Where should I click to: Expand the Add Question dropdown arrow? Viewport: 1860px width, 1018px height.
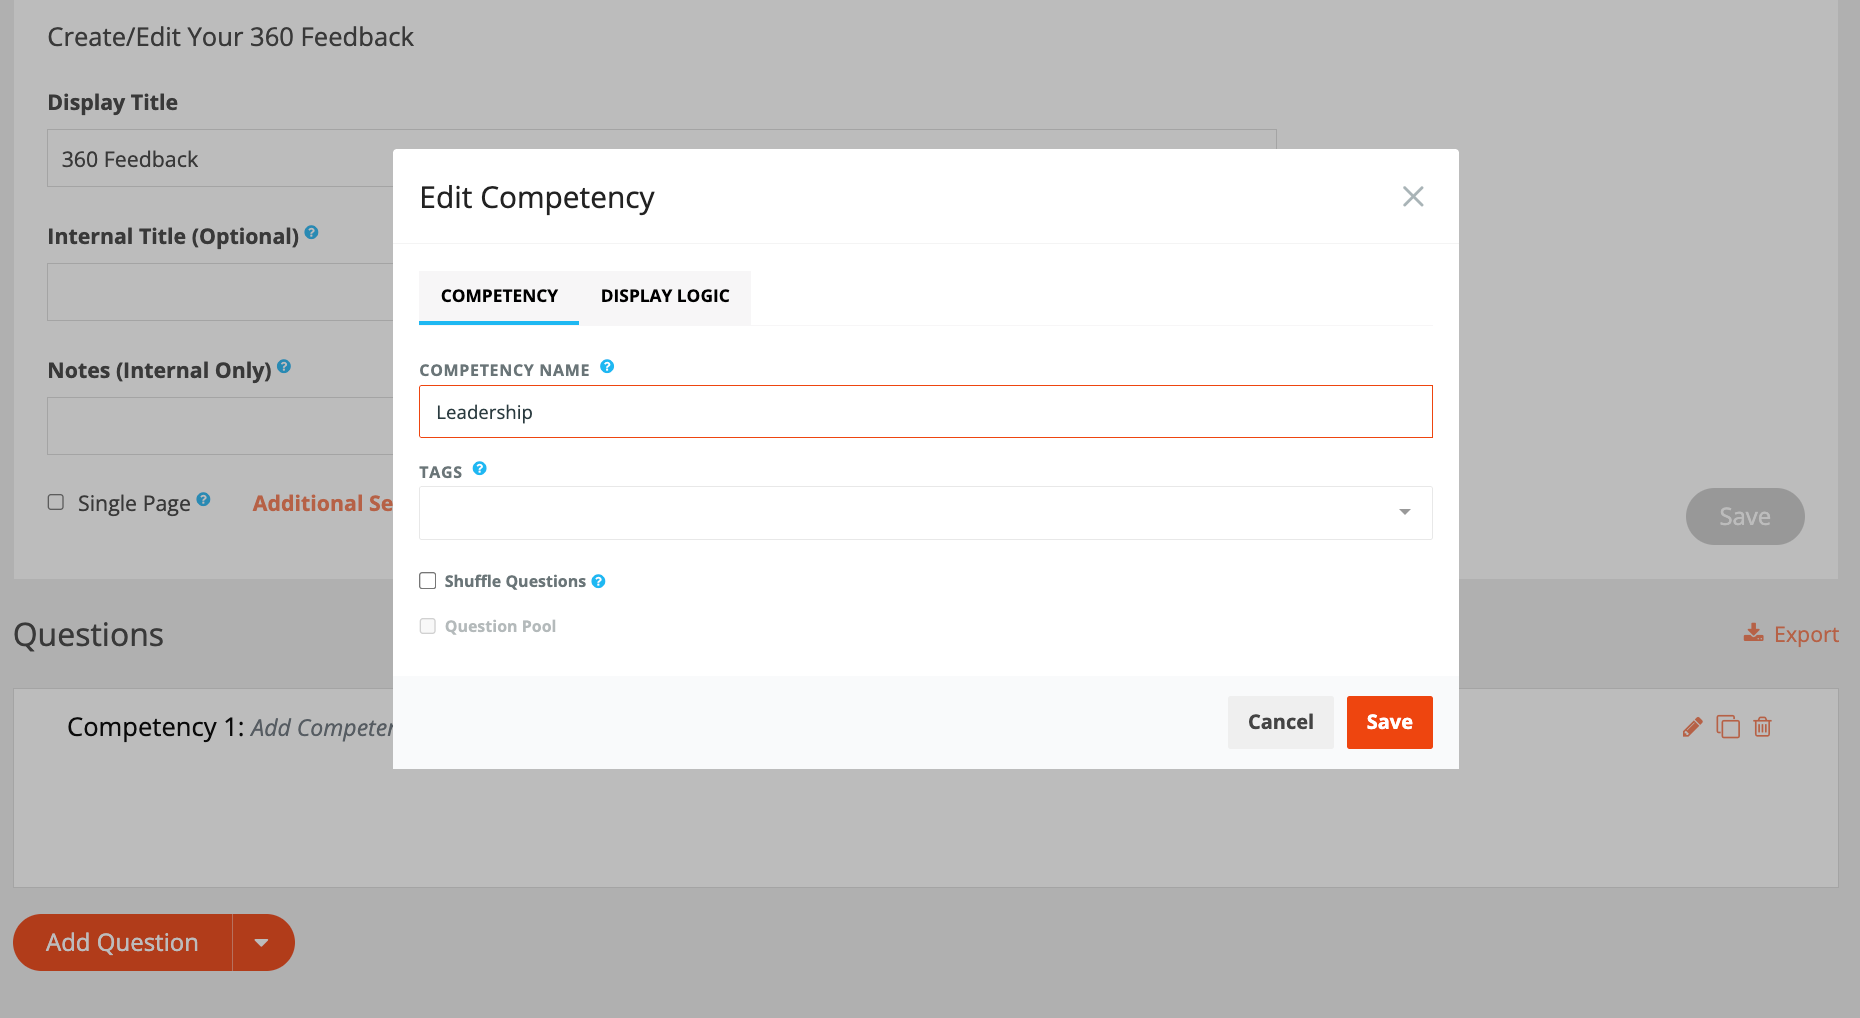point(262,942)
